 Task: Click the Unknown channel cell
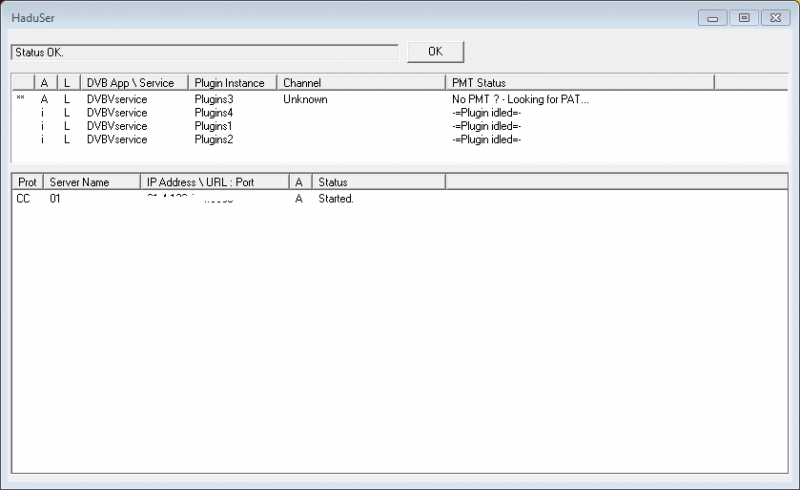coord(305,100)
